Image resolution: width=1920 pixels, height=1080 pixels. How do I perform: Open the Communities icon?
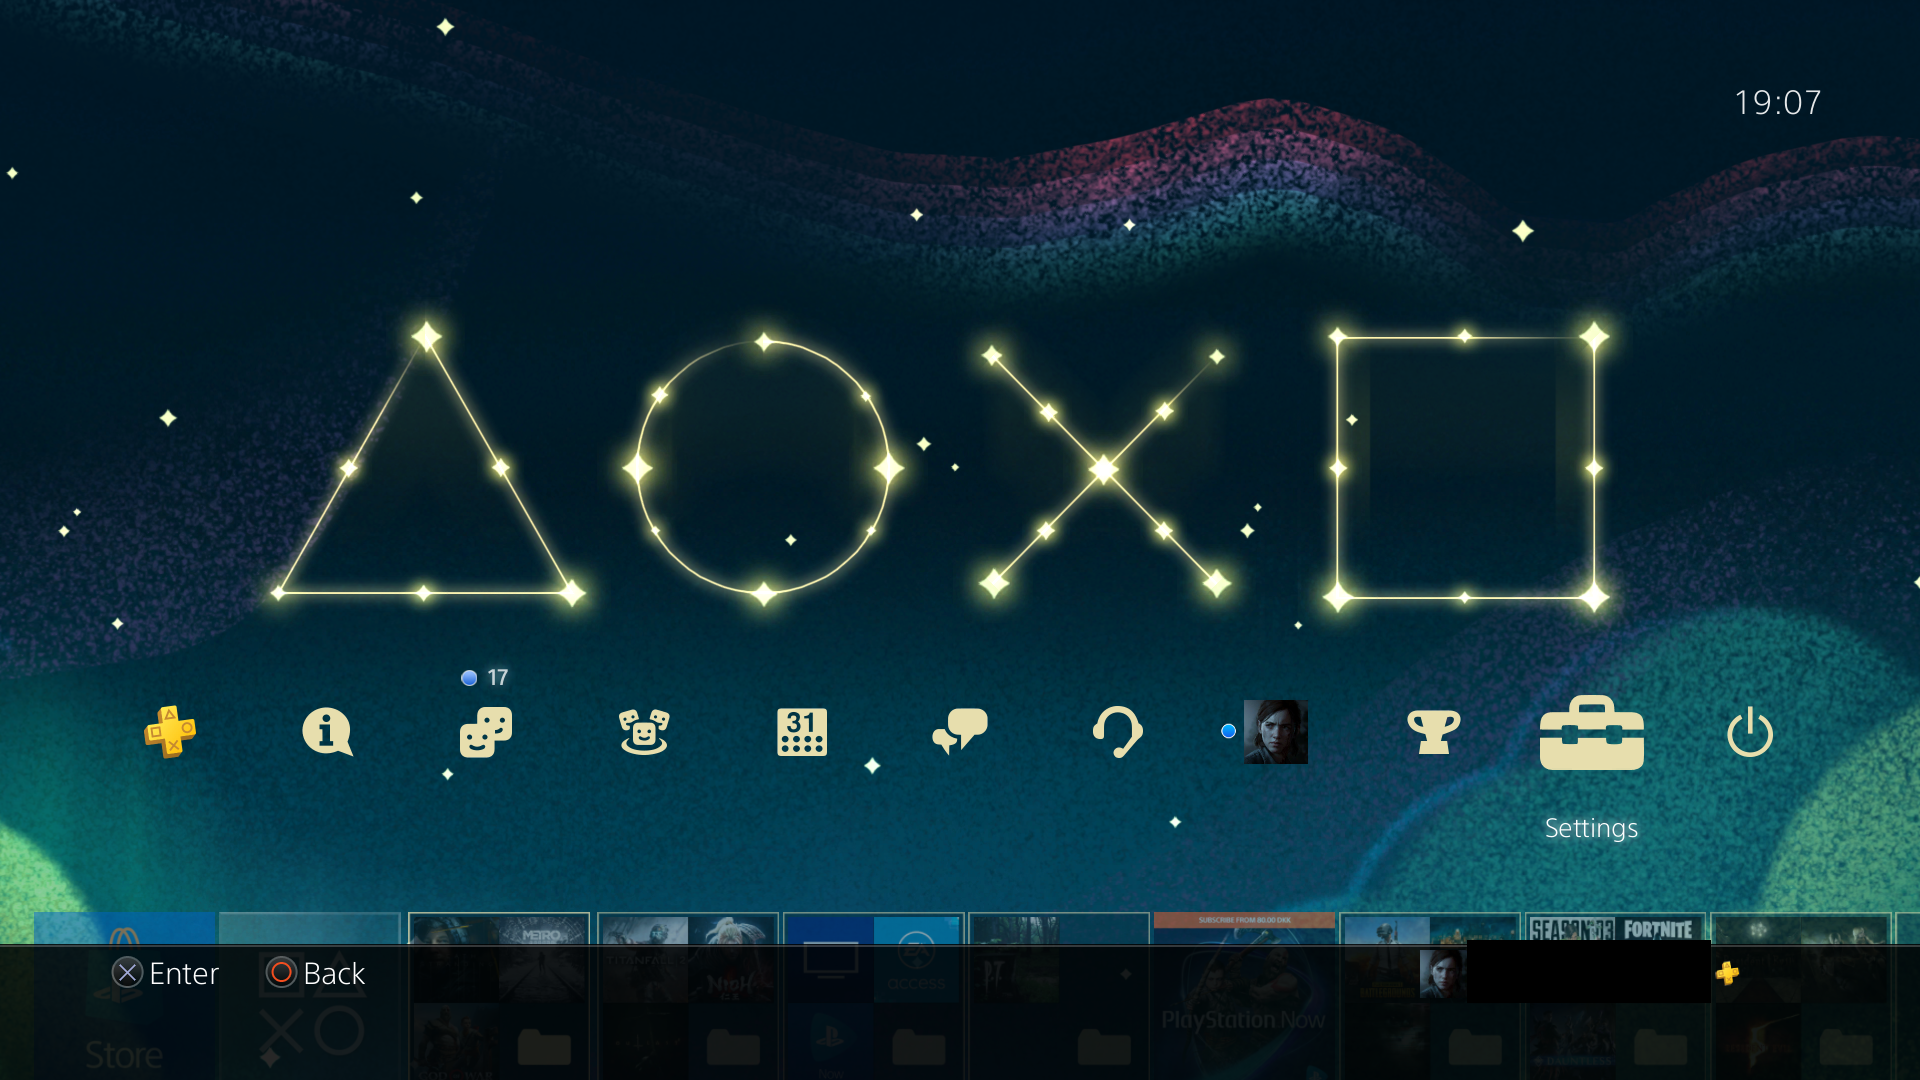644,733
